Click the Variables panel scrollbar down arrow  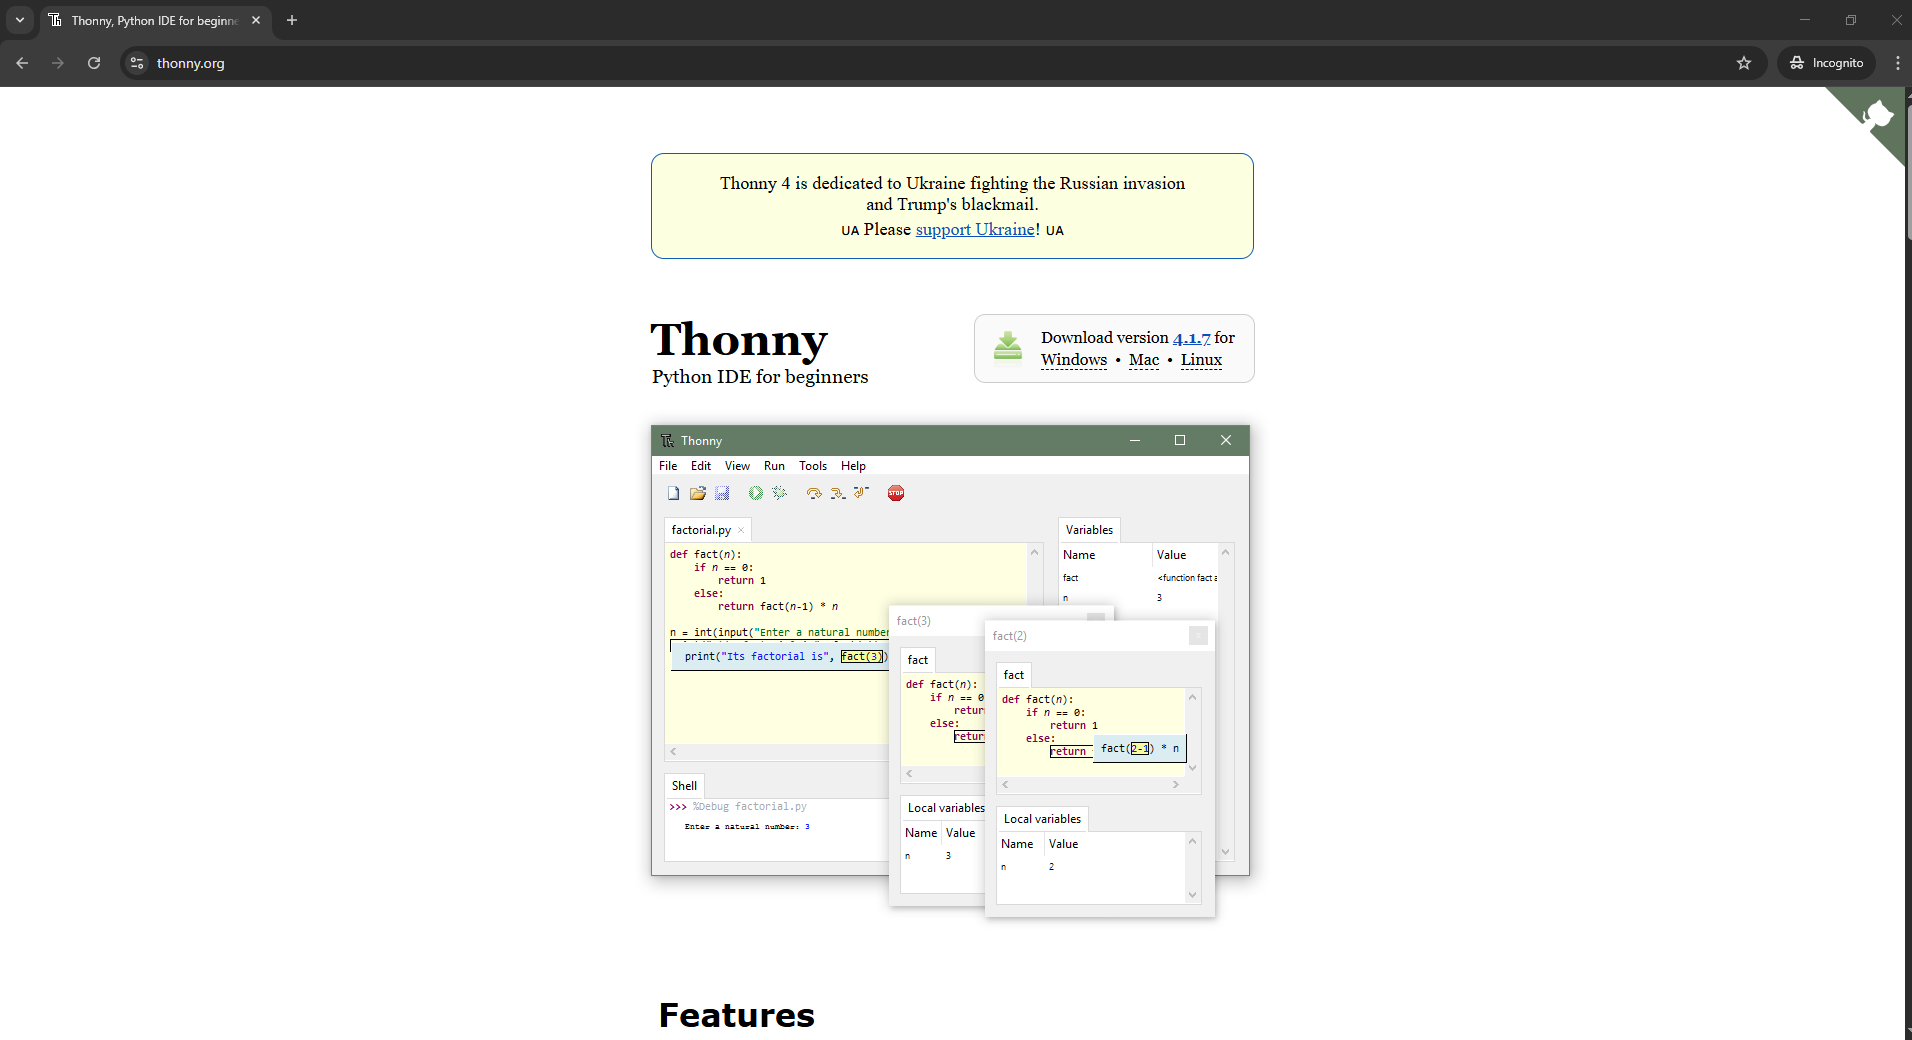tap(1226, 852)
